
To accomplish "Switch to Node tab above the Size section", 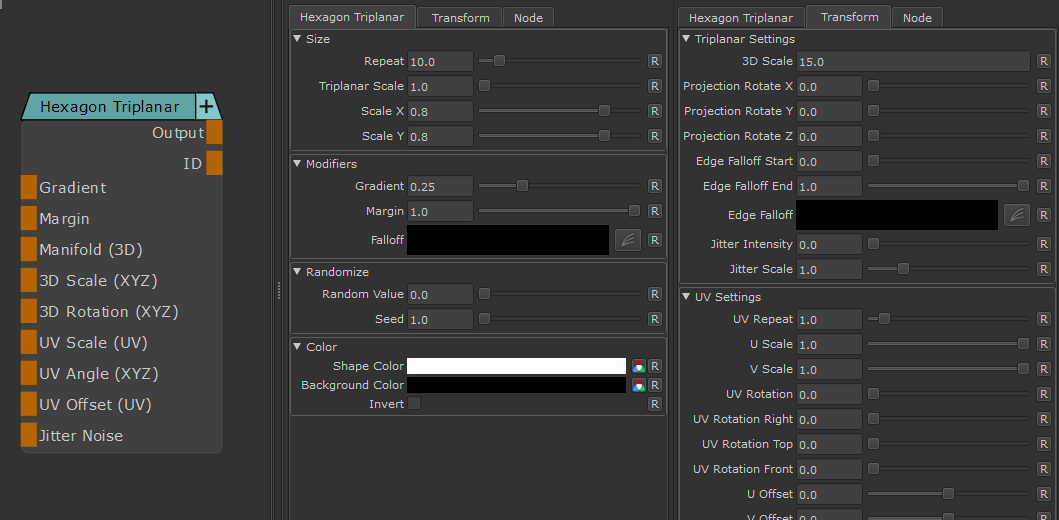I will click(527, 18).
